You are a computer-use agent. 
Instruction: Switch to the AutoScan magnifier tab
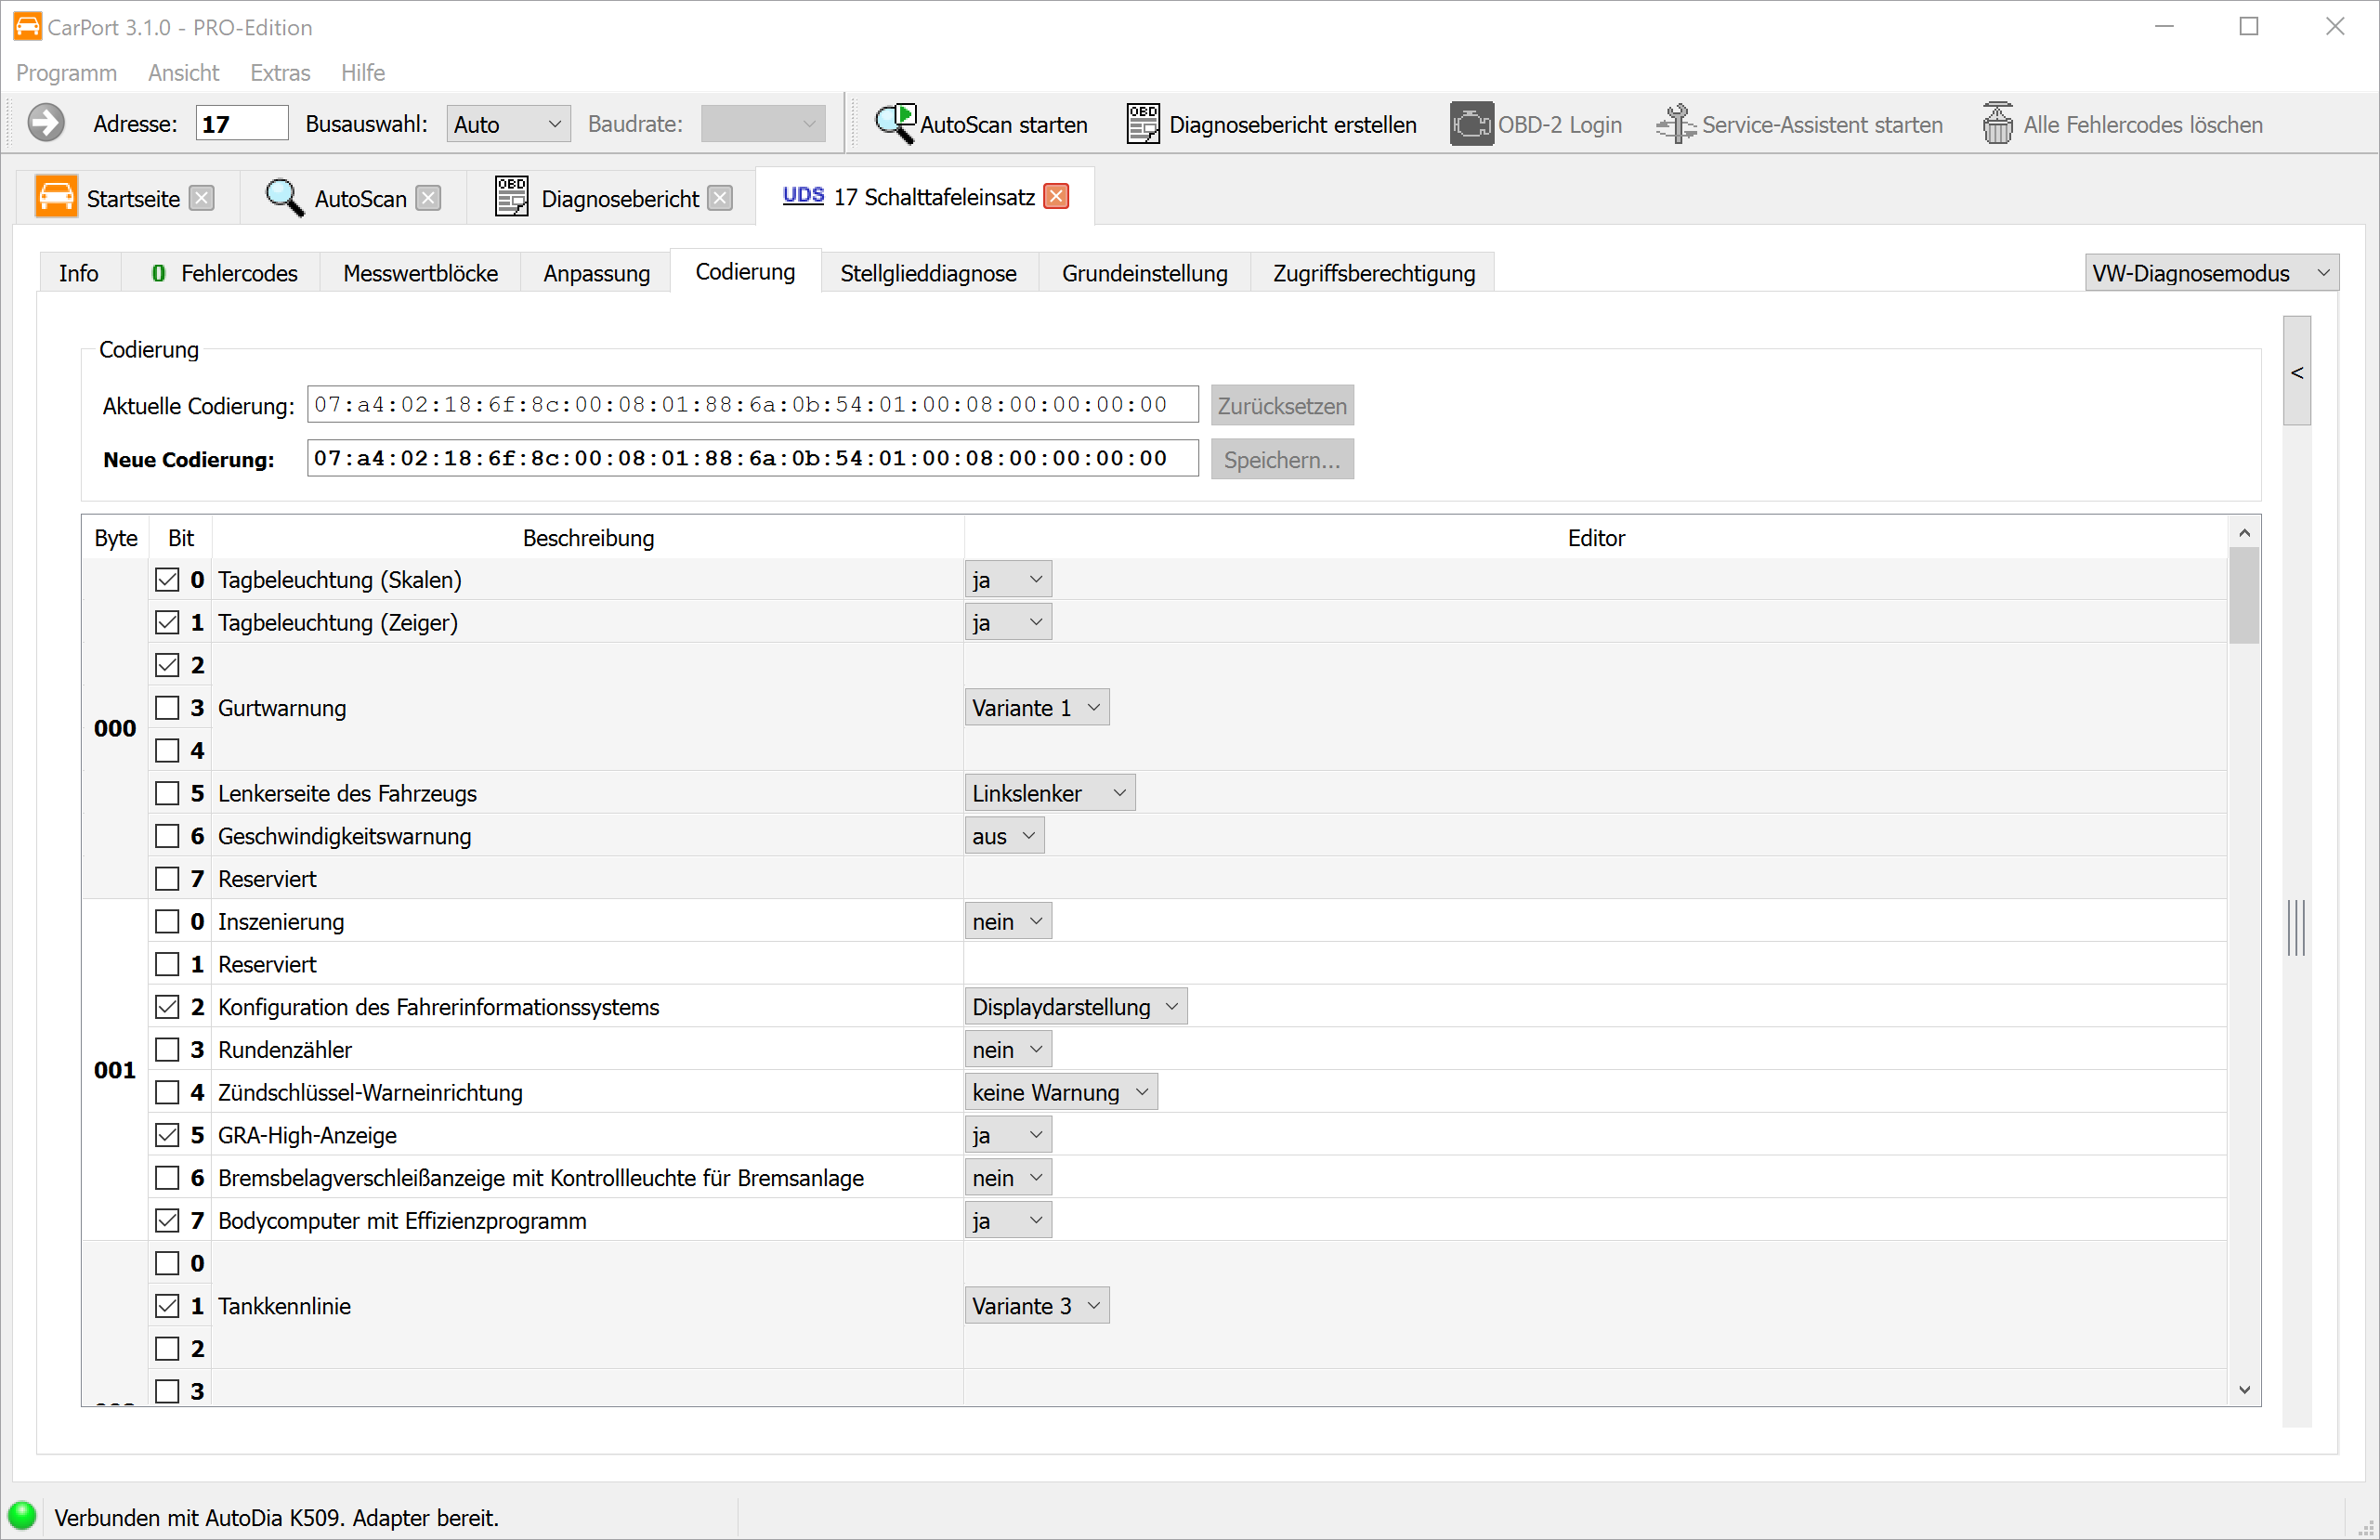(x=285, y=198)
